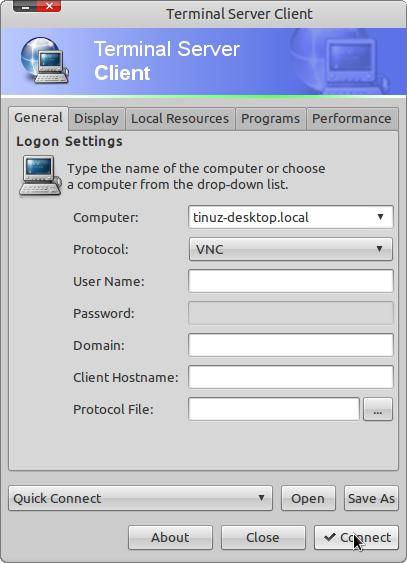Click the checkmark icon on Connect button

point(329,537)
